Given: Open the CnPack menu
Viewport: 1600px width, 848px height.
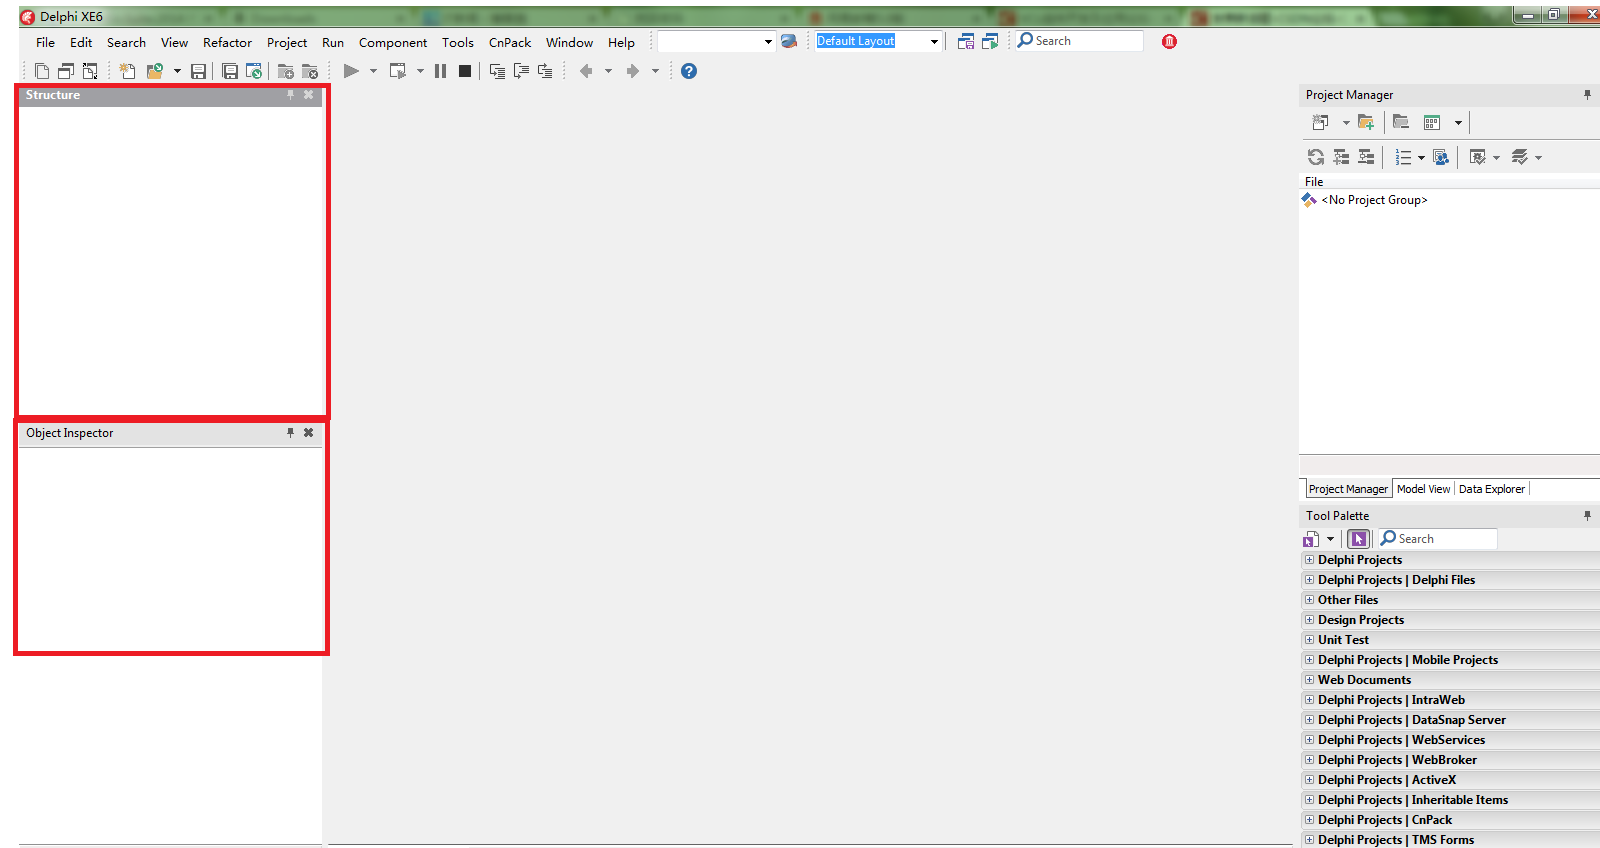Looking at the screenshot, I should [510, 42].
